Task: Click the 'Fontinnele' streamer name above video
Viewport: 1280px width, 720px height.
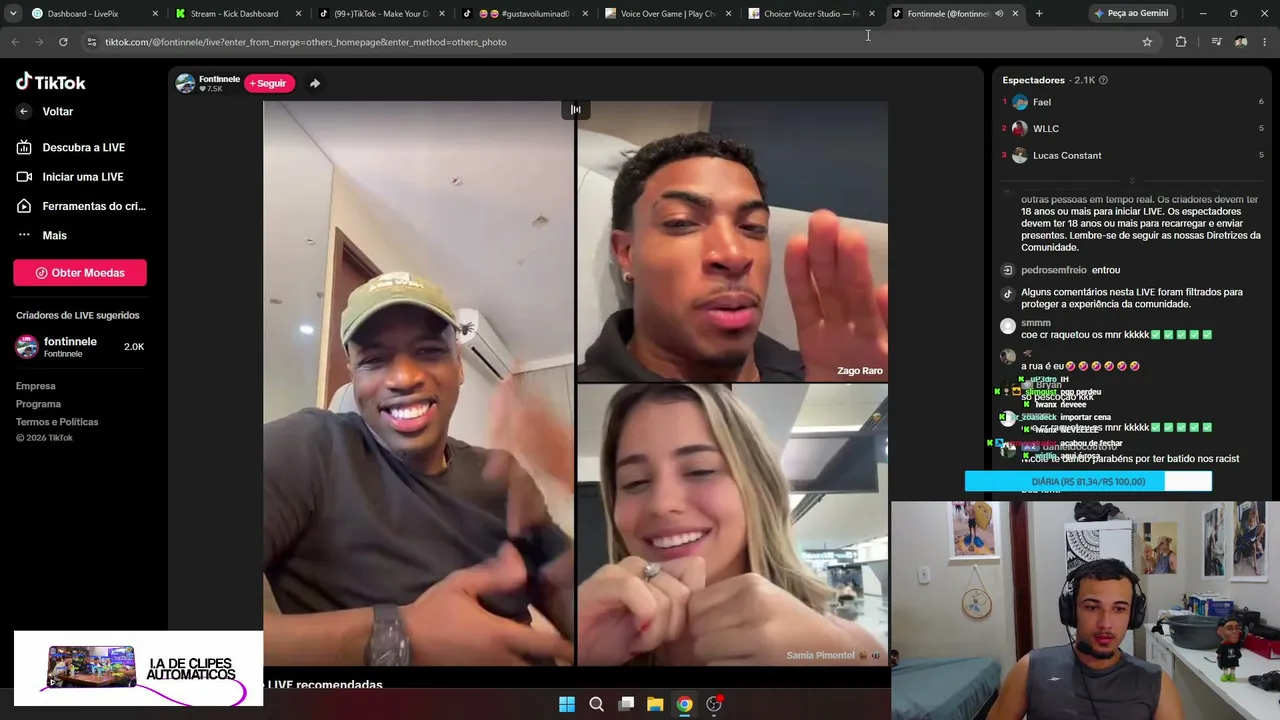Action: (x=219, y=79)
